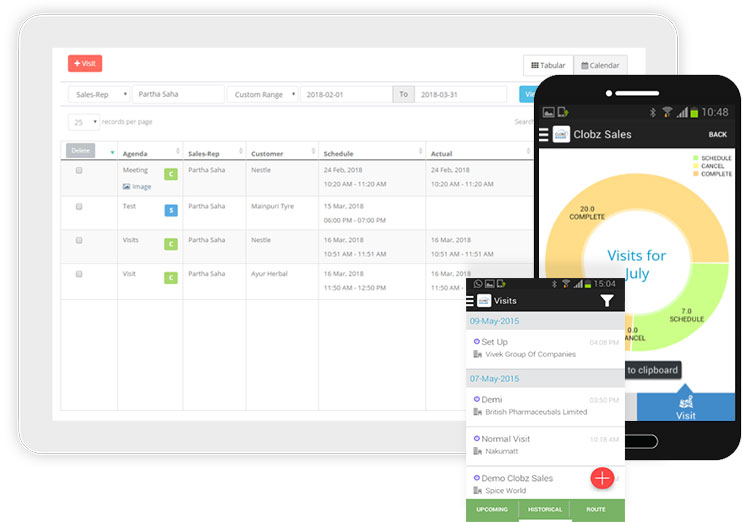Click the red +Visit button
This screenshot has width=742, height=522.
pyautogui.click(x=85, y=63)
